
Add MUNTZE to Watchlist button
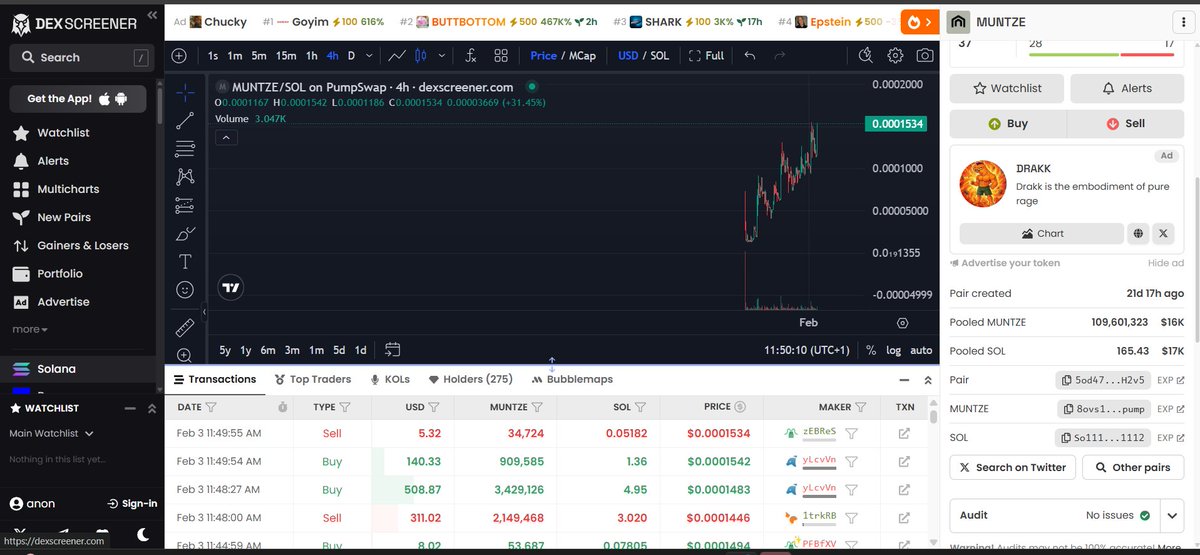[1007, 88]
